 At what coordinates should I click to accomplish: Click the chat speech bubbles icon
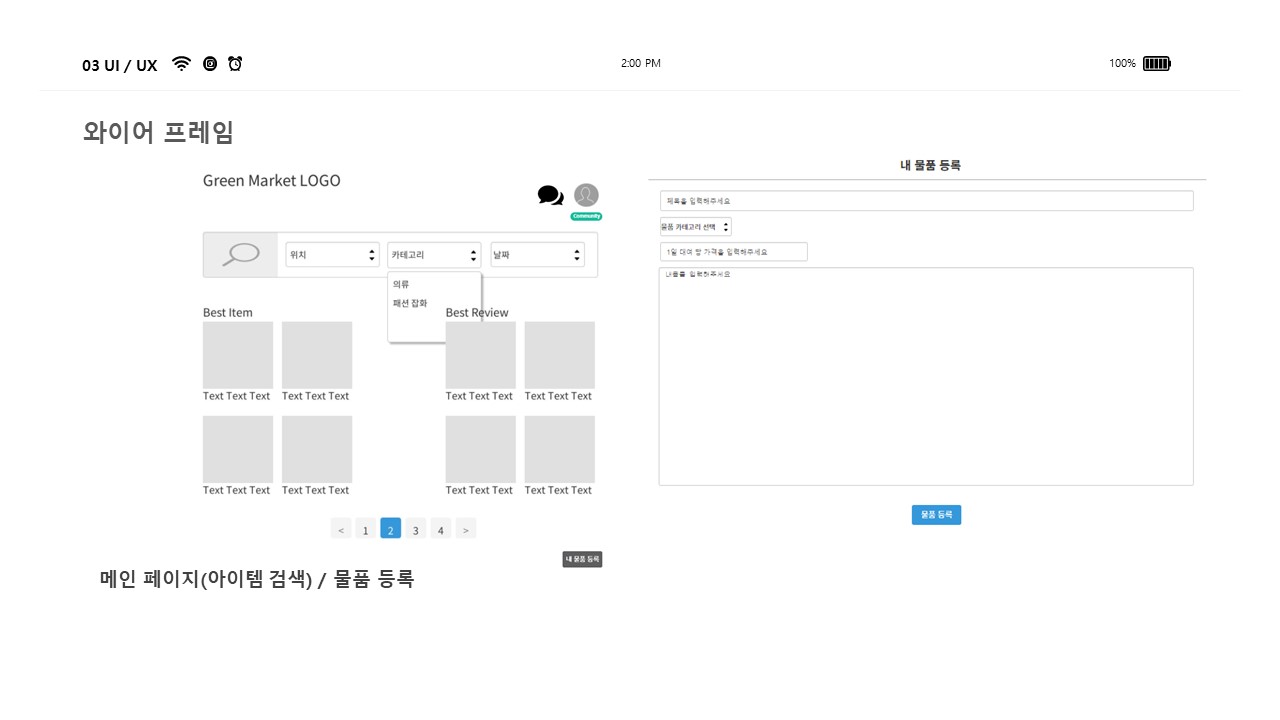coord(550,196)
